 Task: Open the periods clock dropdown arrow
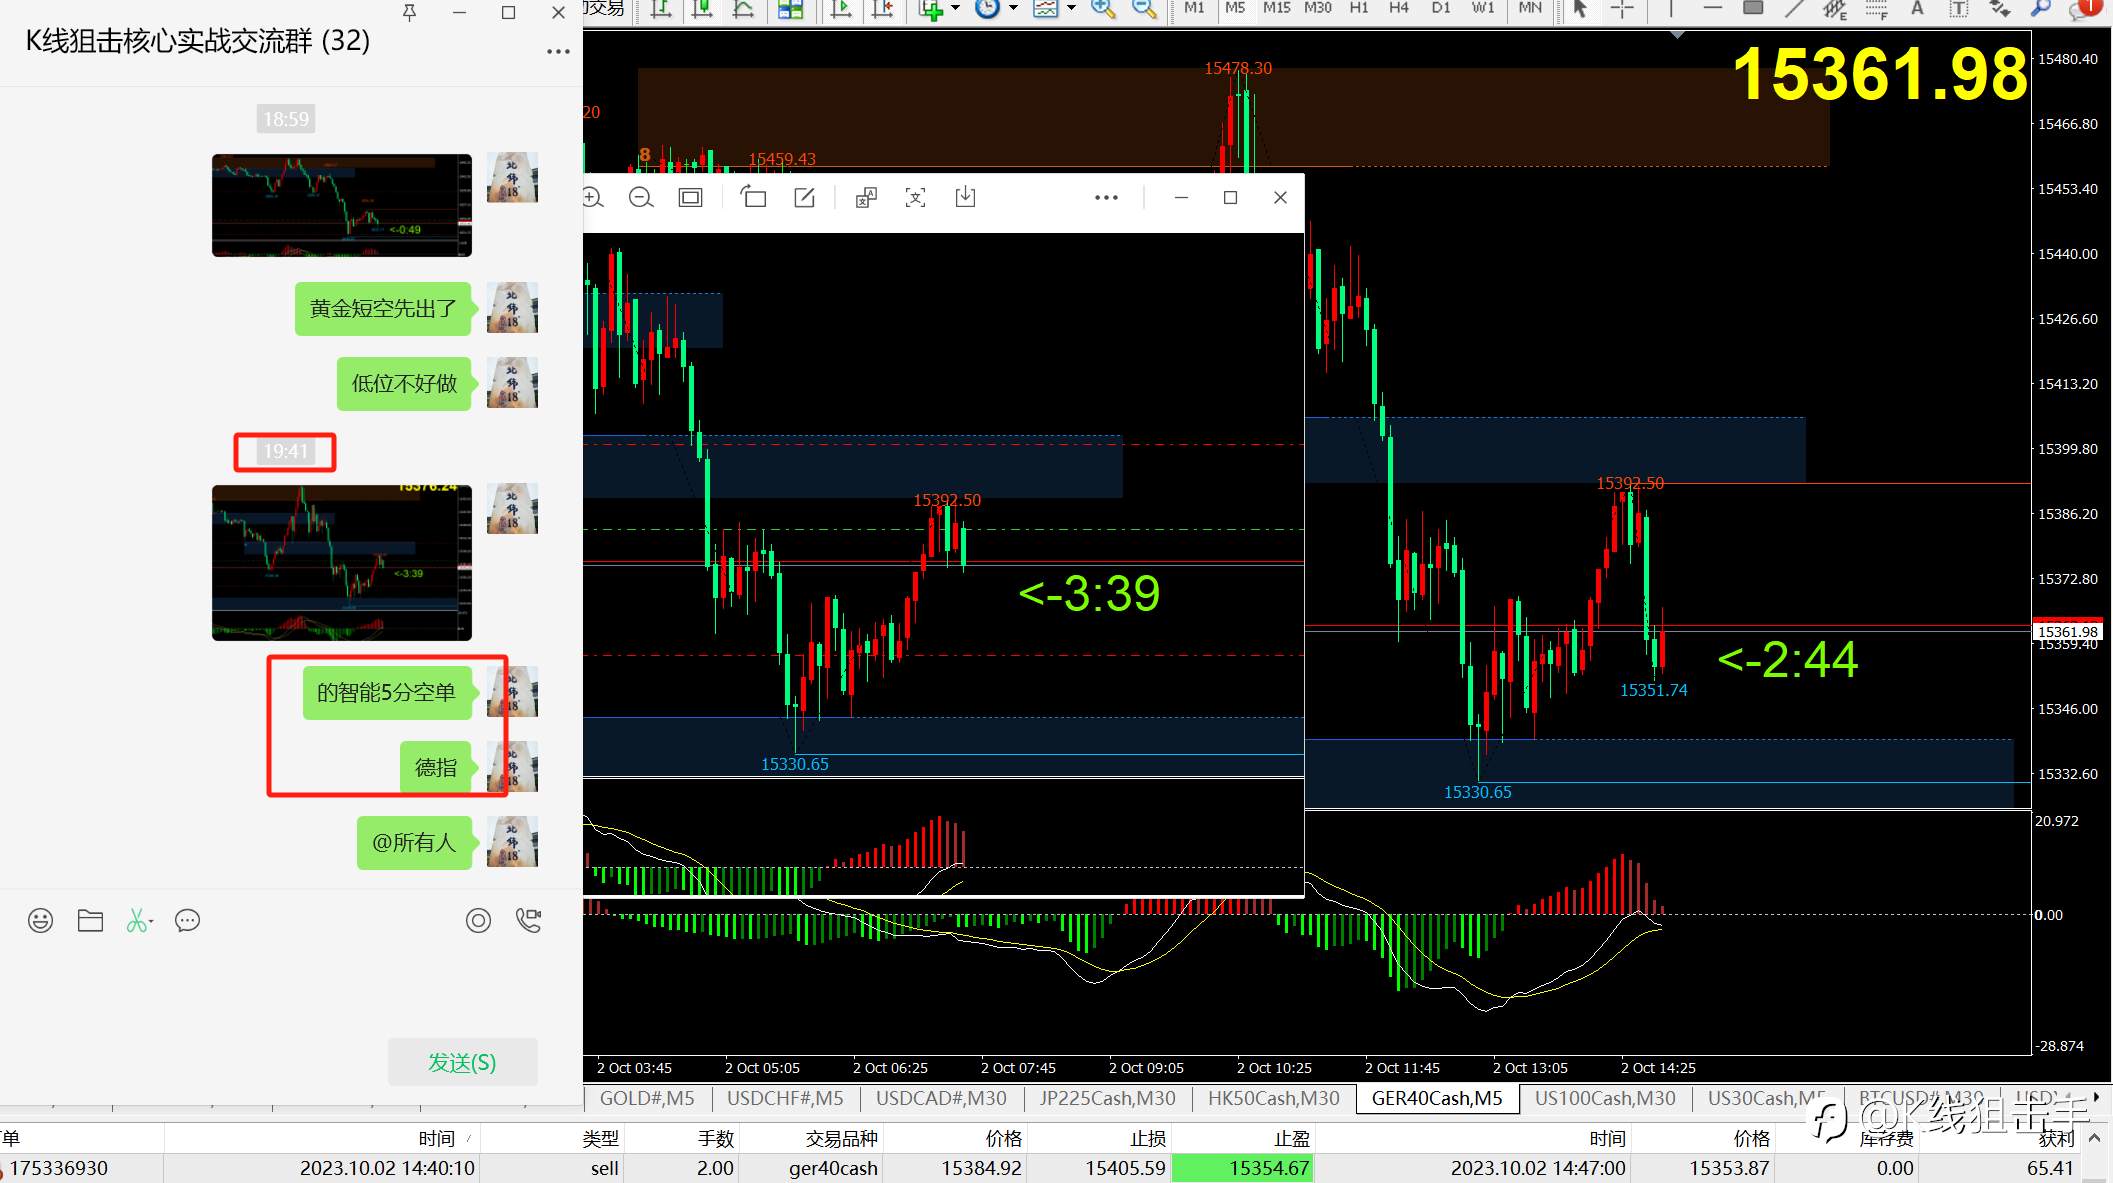click(1013, 9)
